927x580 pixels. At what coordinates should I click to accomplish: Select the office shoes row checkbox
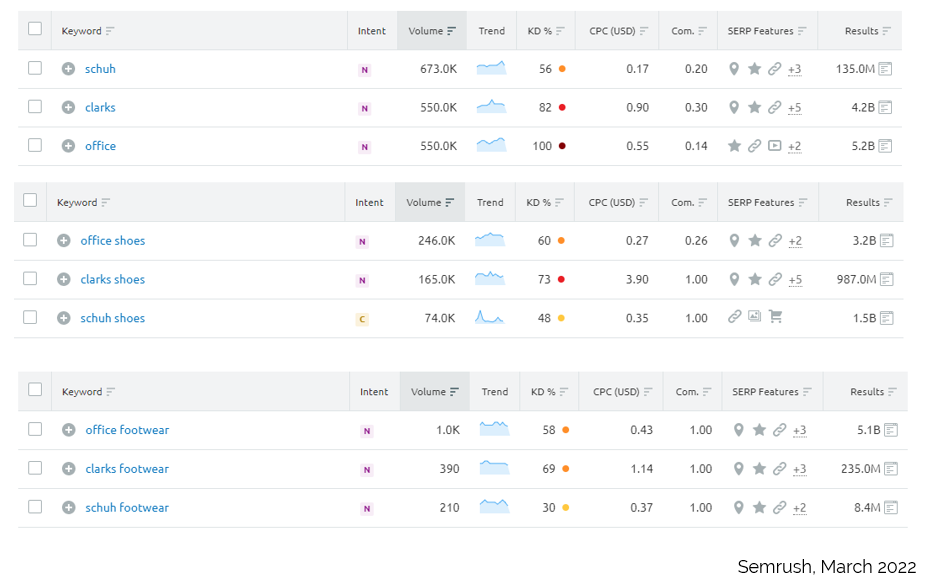click(x=30, y=239)
